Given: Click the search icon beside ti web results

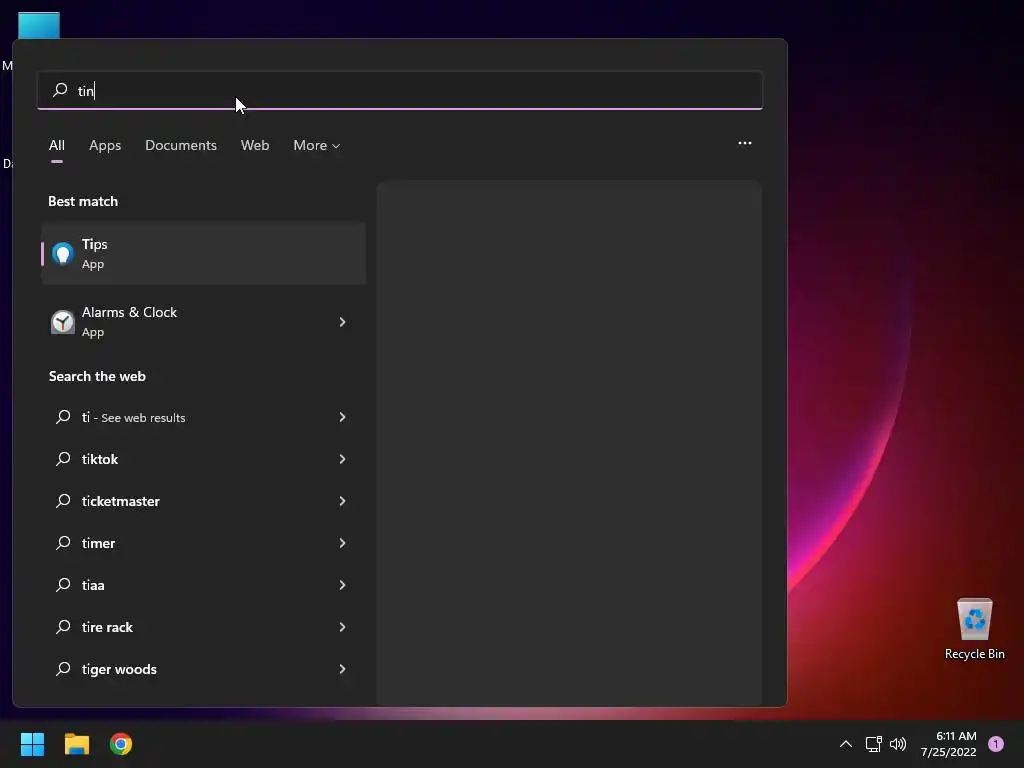Looking at the screenshot, I should [63, 417].
